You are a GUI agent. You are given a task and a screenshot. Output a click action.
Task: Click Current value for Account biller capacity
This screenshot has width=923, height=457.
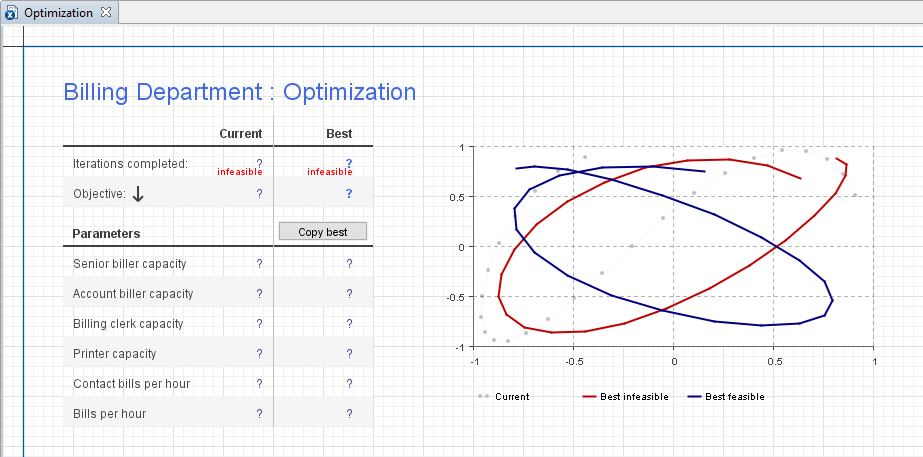260,294
